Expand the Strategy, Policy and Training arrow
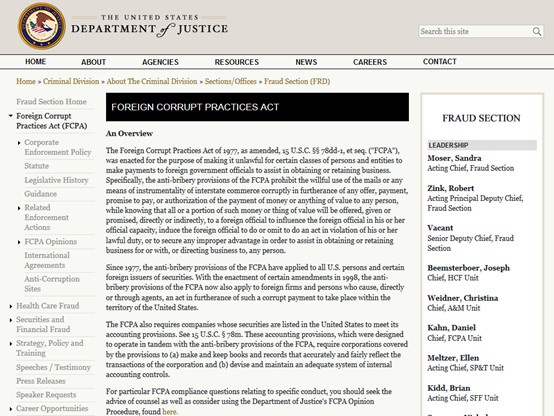Screen dimensions: 554x416 pyautogui.click(x=11, y=344)
